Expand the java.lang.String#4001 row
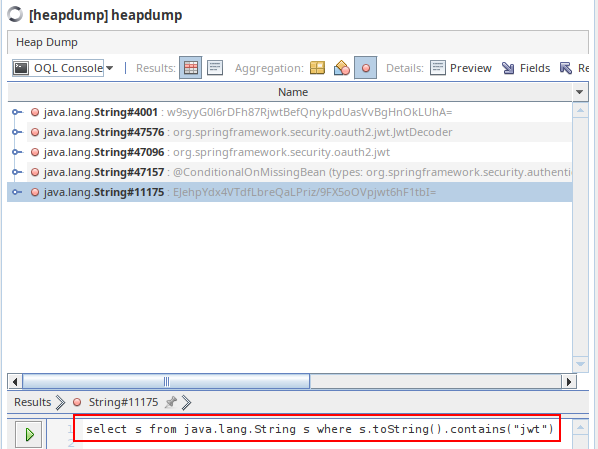Image resolution: width=598 pixels, height=449 pixels. click(x=16, y=112)
